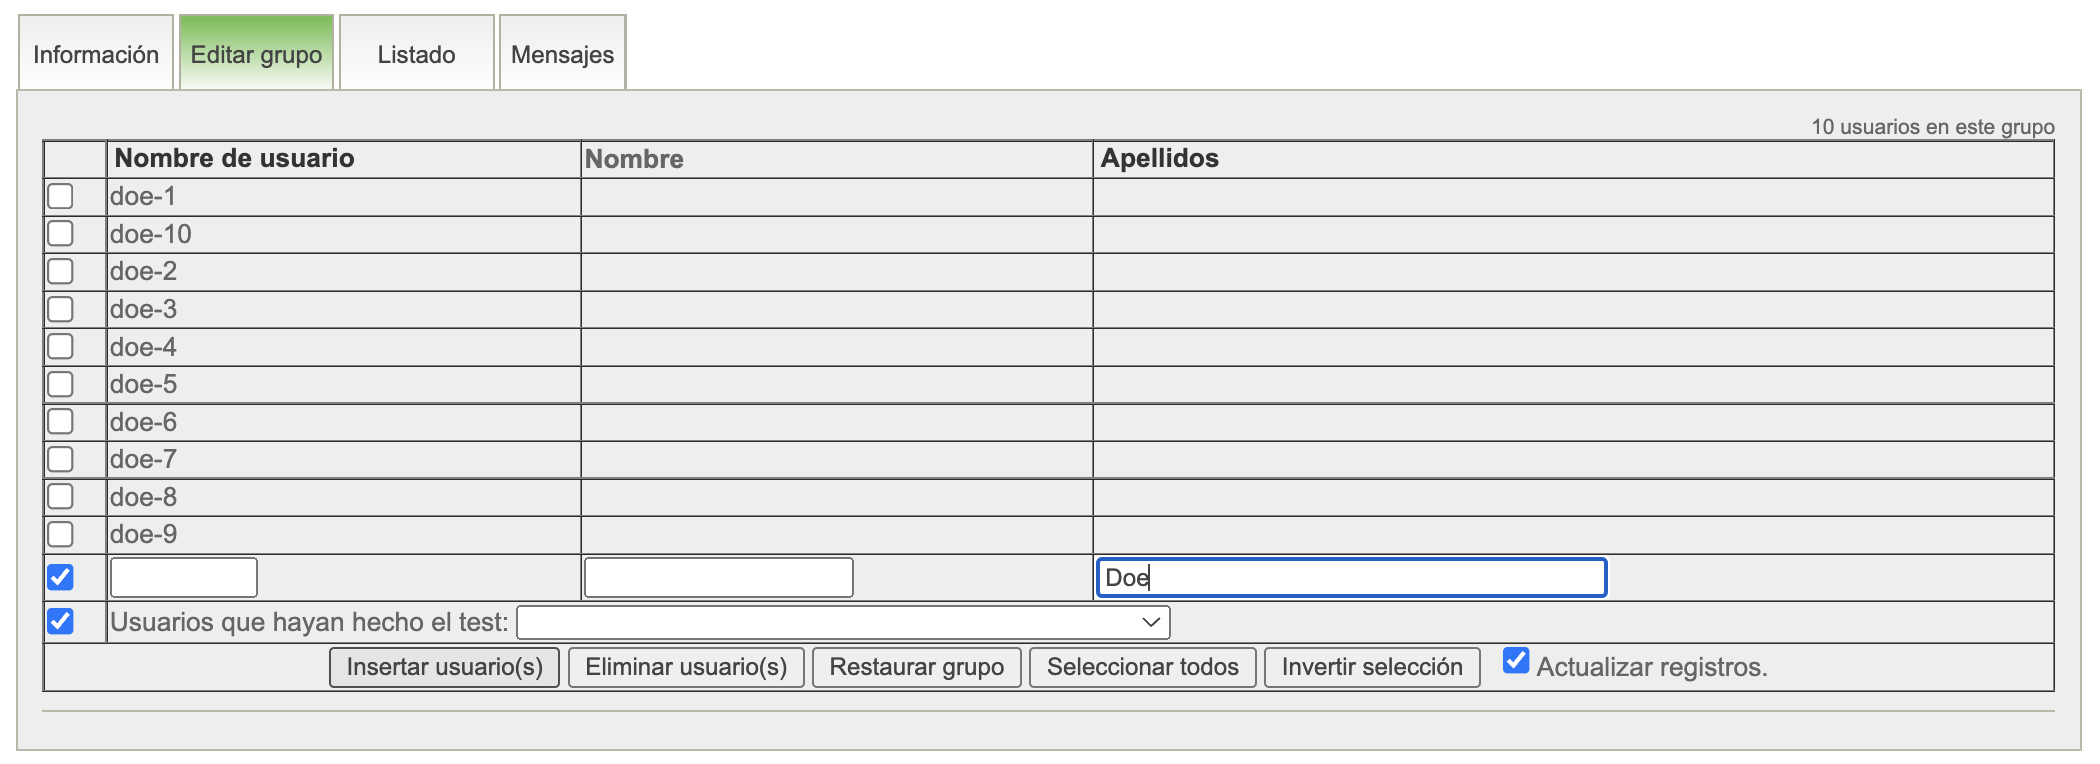Mark the doe-9 user checkbox

coord(61,534)
